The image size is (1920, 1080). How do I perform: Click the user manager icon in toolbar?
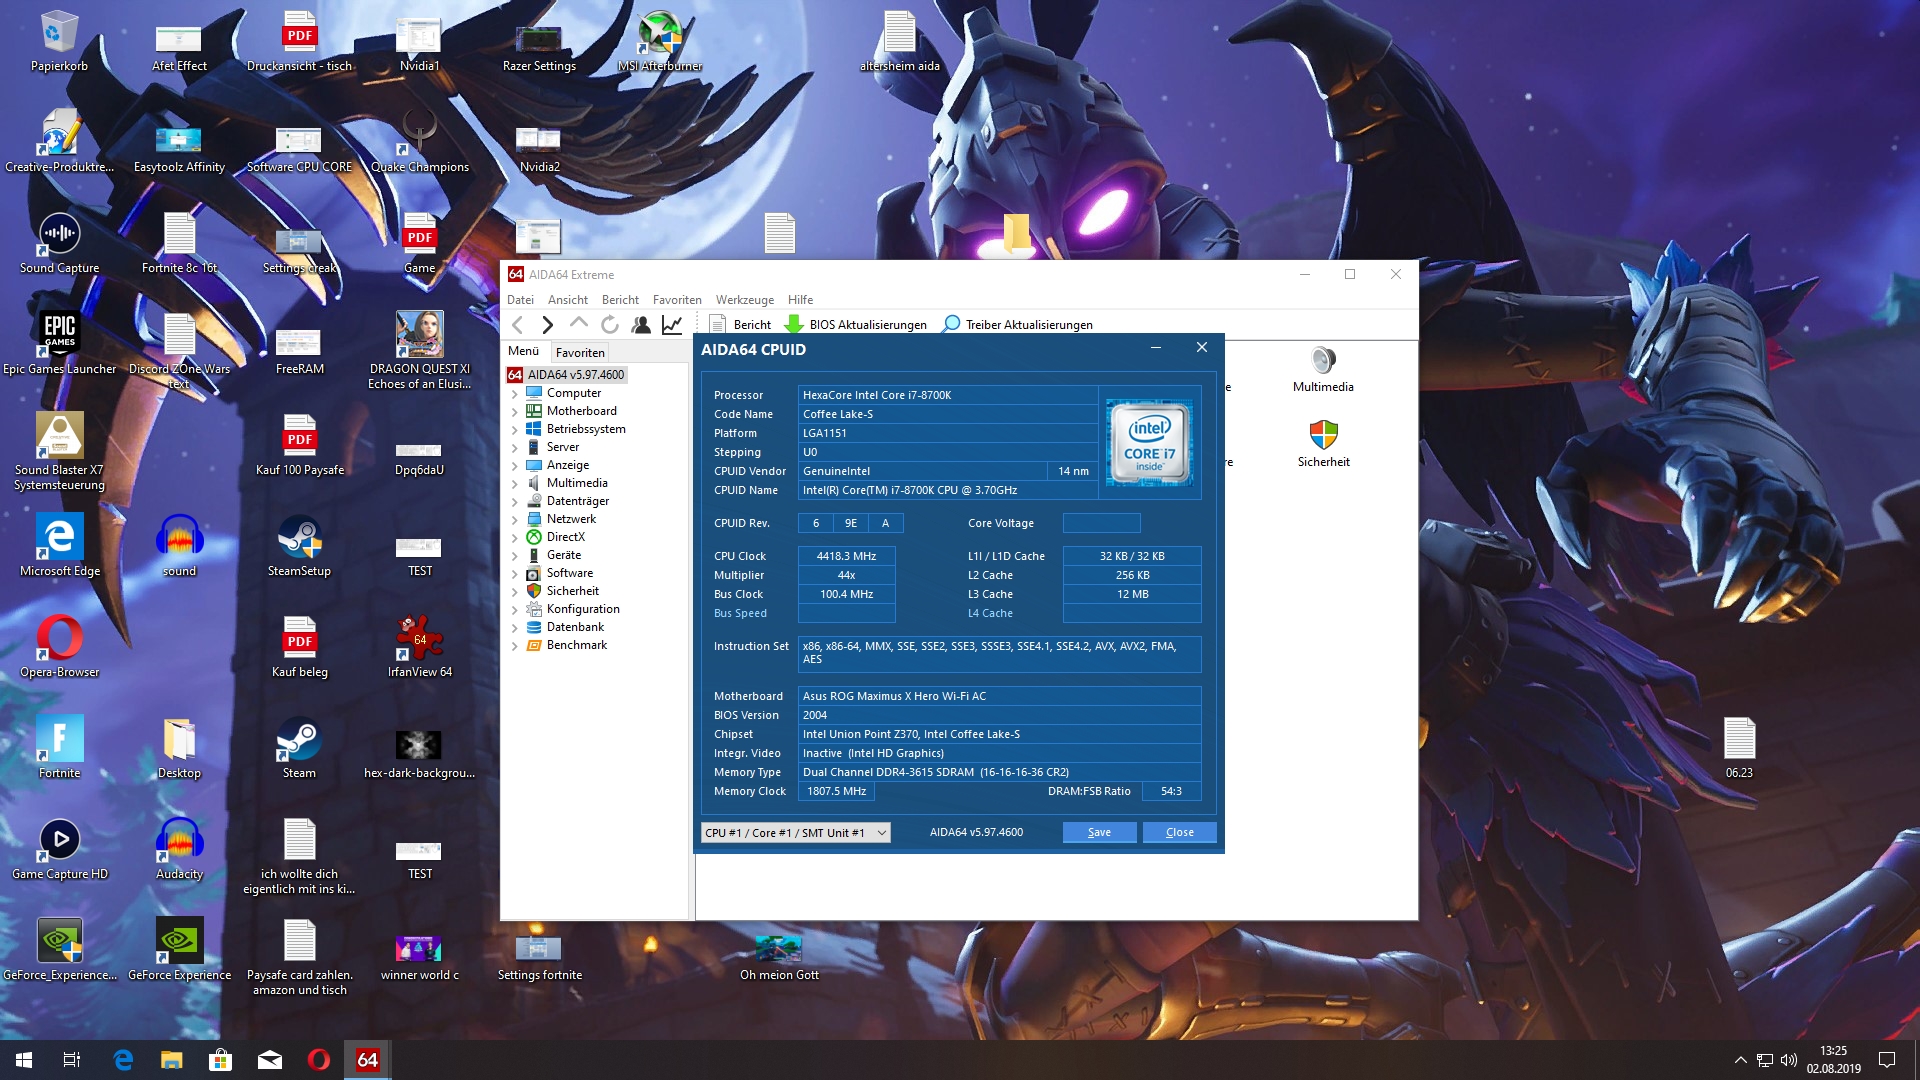tap(641, 325)
